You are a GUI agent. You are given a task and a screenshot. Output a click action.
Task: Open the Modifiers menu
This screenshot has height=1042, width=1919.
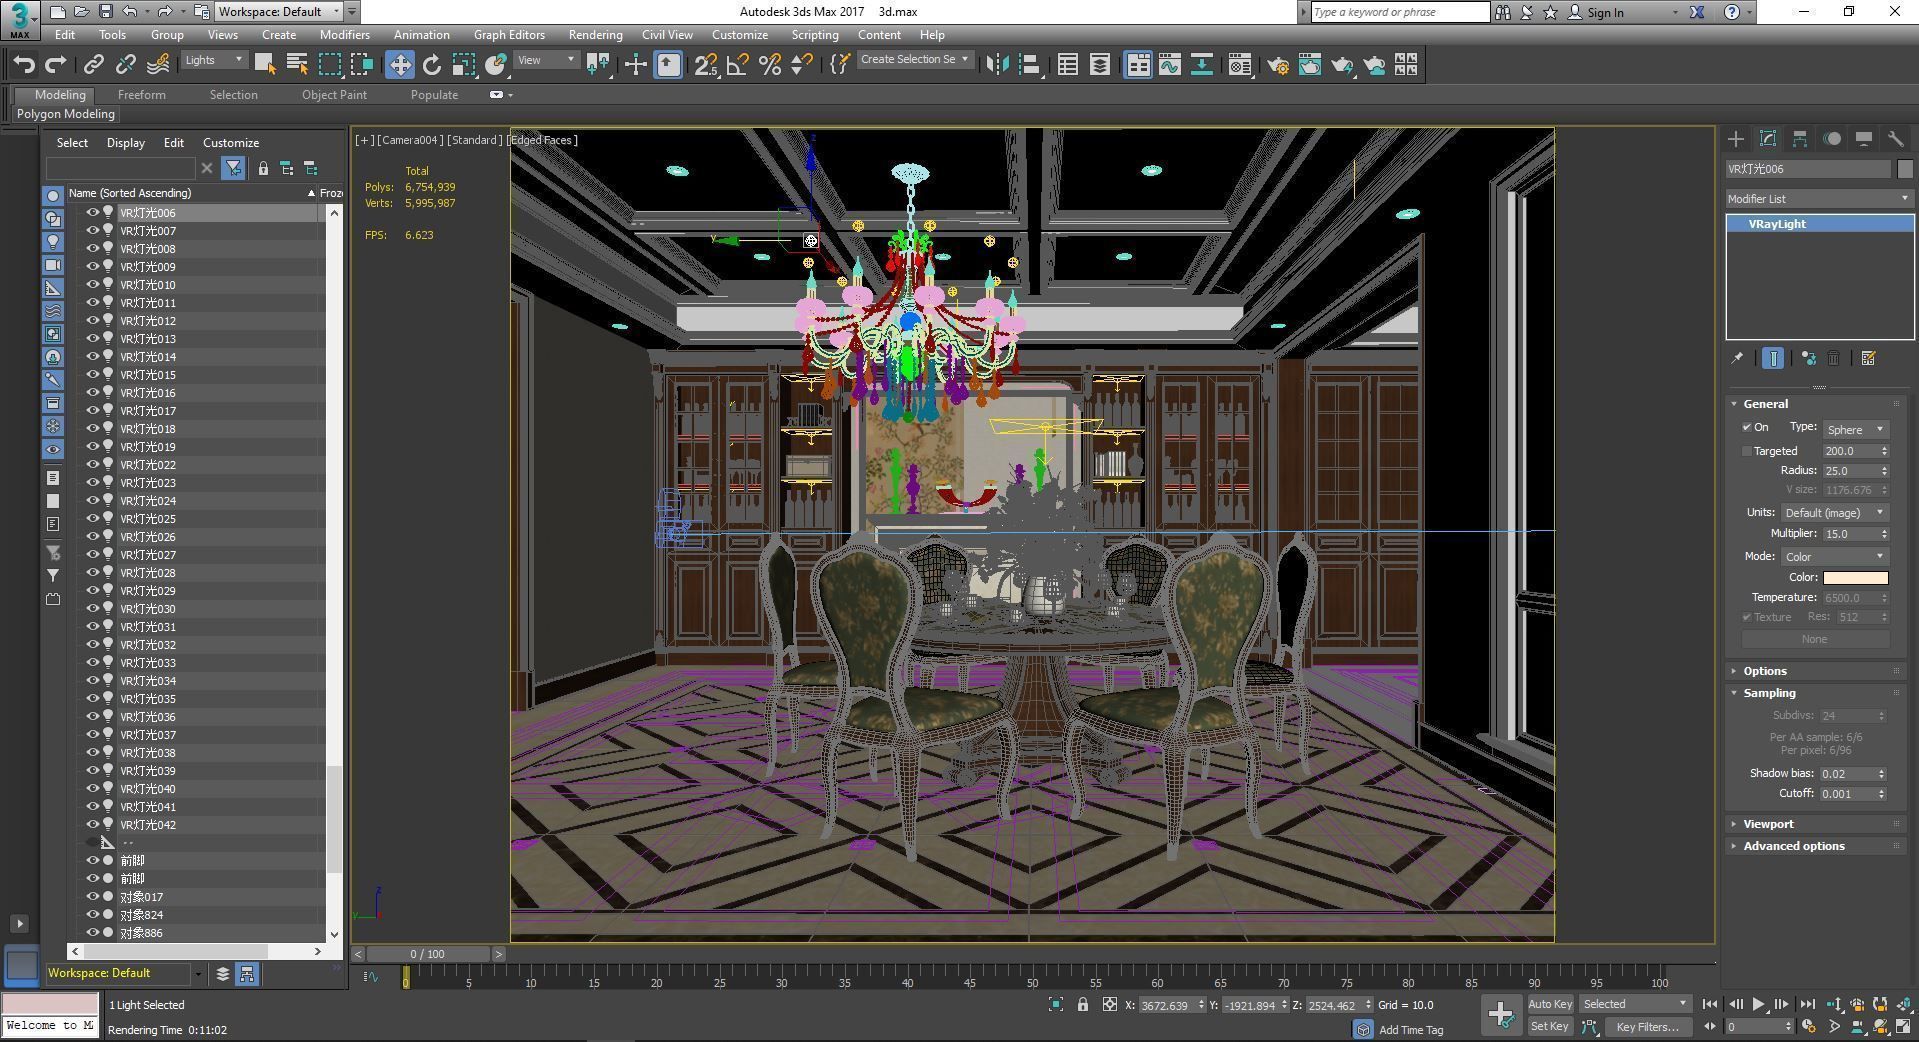pos(345,35)
